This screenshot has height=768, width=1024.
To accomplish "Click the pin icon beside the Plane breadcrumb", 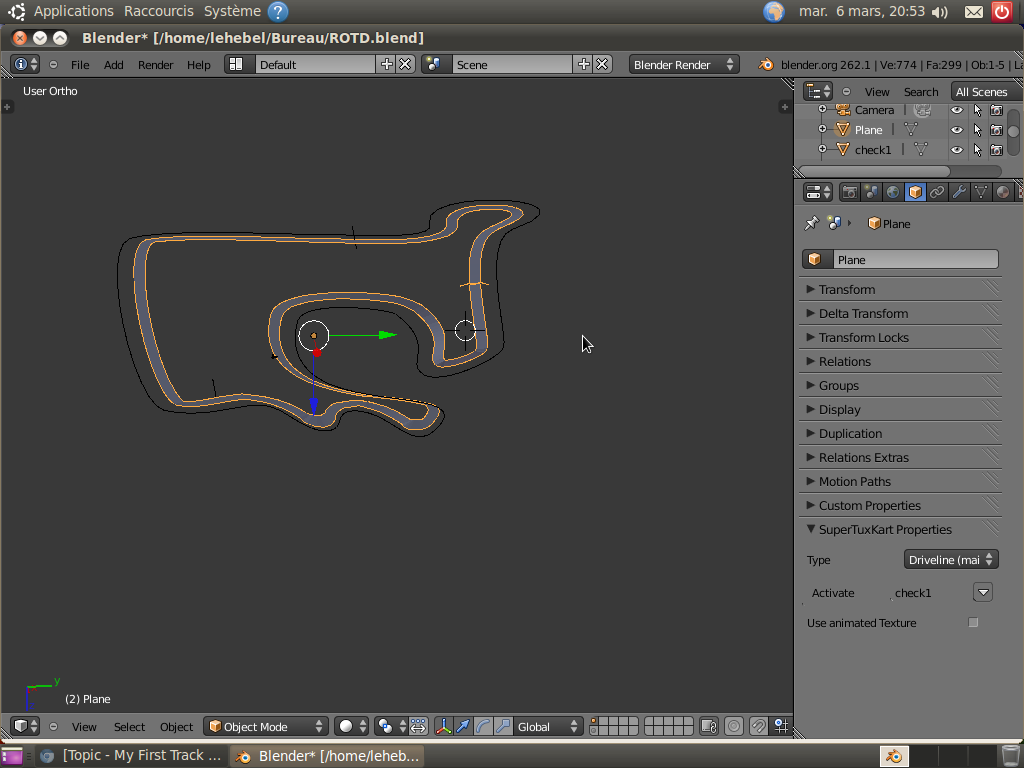I will coord(812,224).
